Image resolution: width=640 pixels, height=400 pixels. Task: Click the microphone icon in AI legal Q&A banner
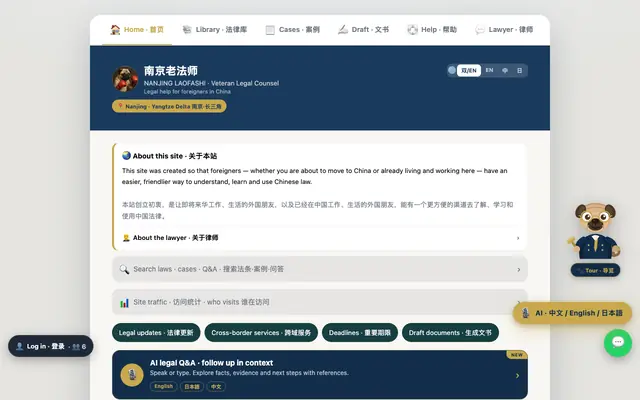point(132,375)
